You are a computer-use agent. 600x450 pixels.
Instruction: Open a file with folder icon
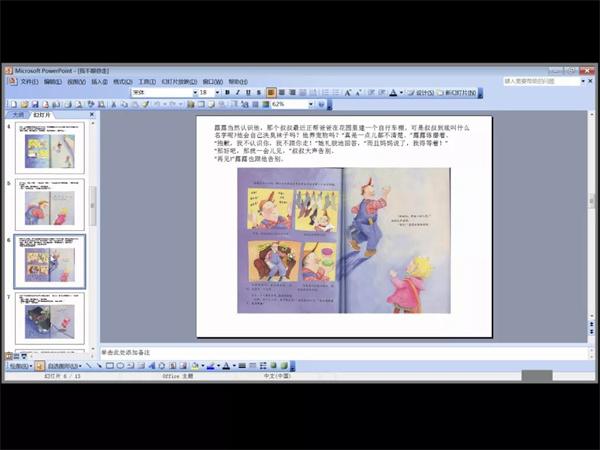click(24, 104)
